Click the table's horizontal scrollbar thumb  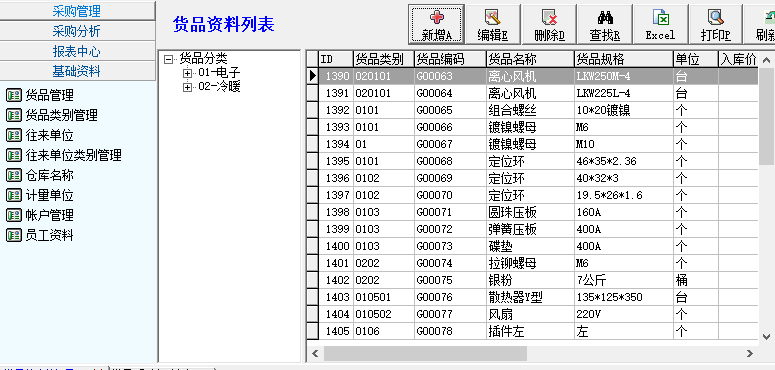tap(425, 353)
